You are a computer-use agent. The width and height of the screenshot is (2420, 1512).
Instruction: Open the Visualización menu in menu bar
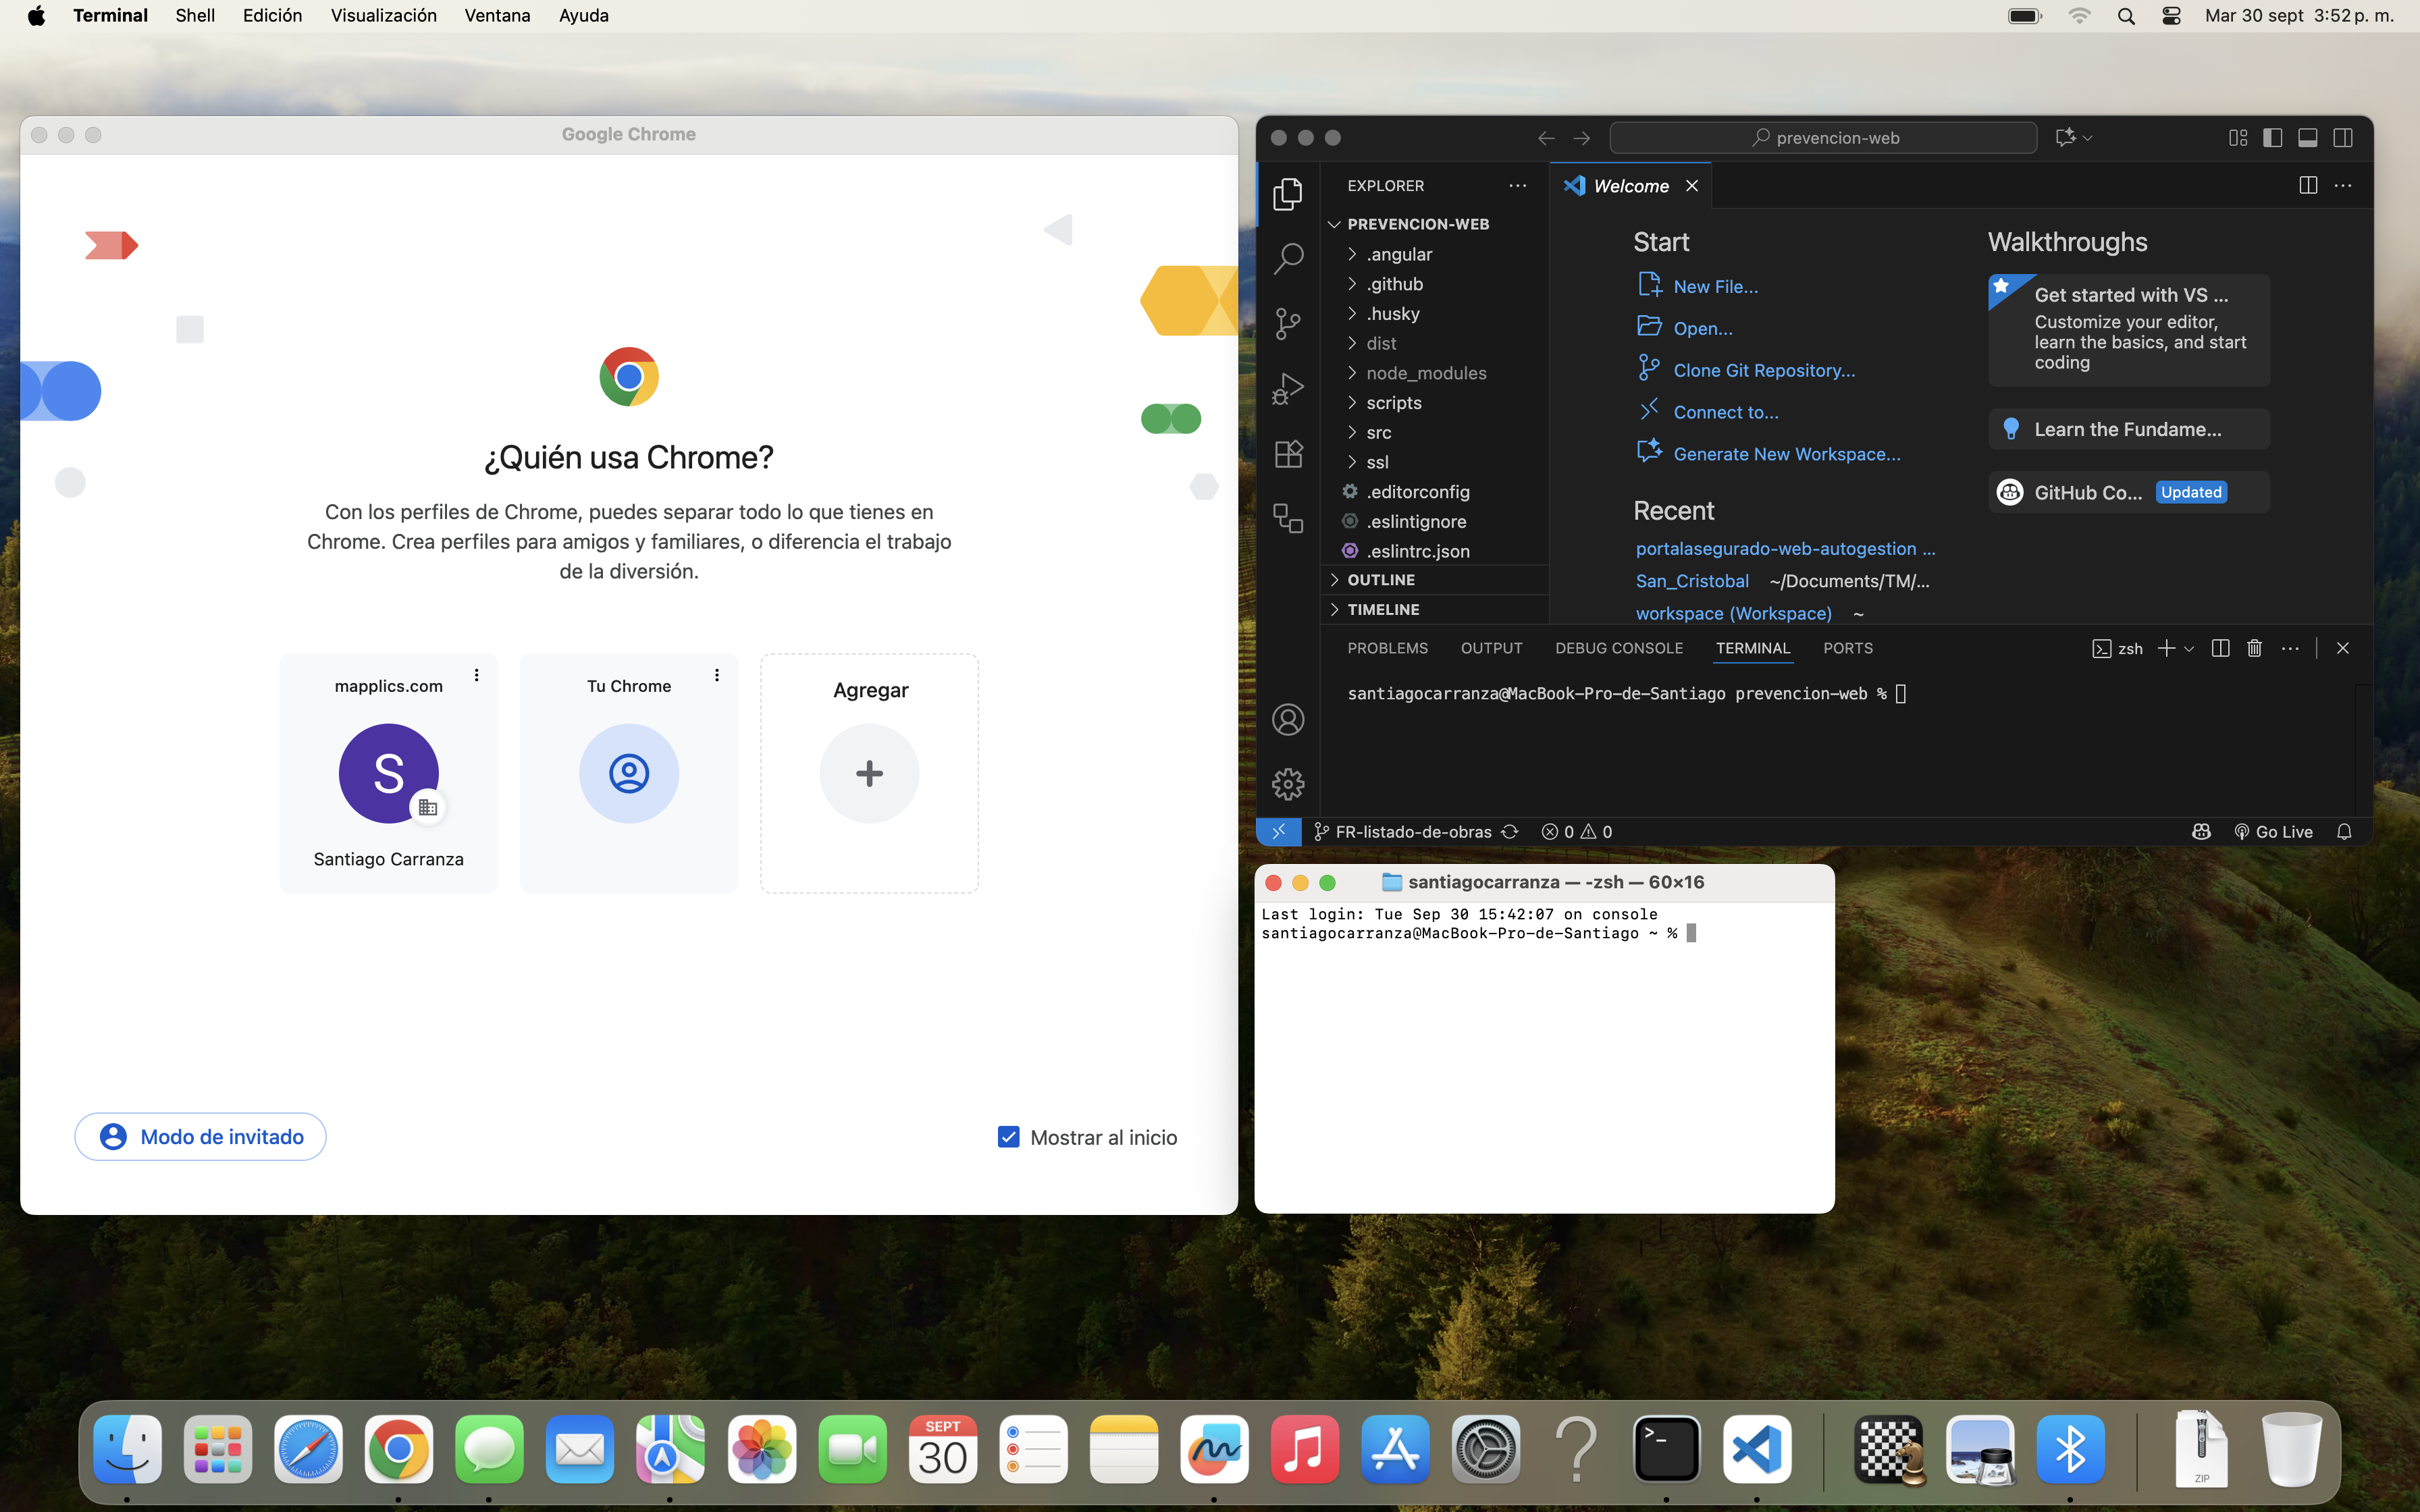click(383, 16)
